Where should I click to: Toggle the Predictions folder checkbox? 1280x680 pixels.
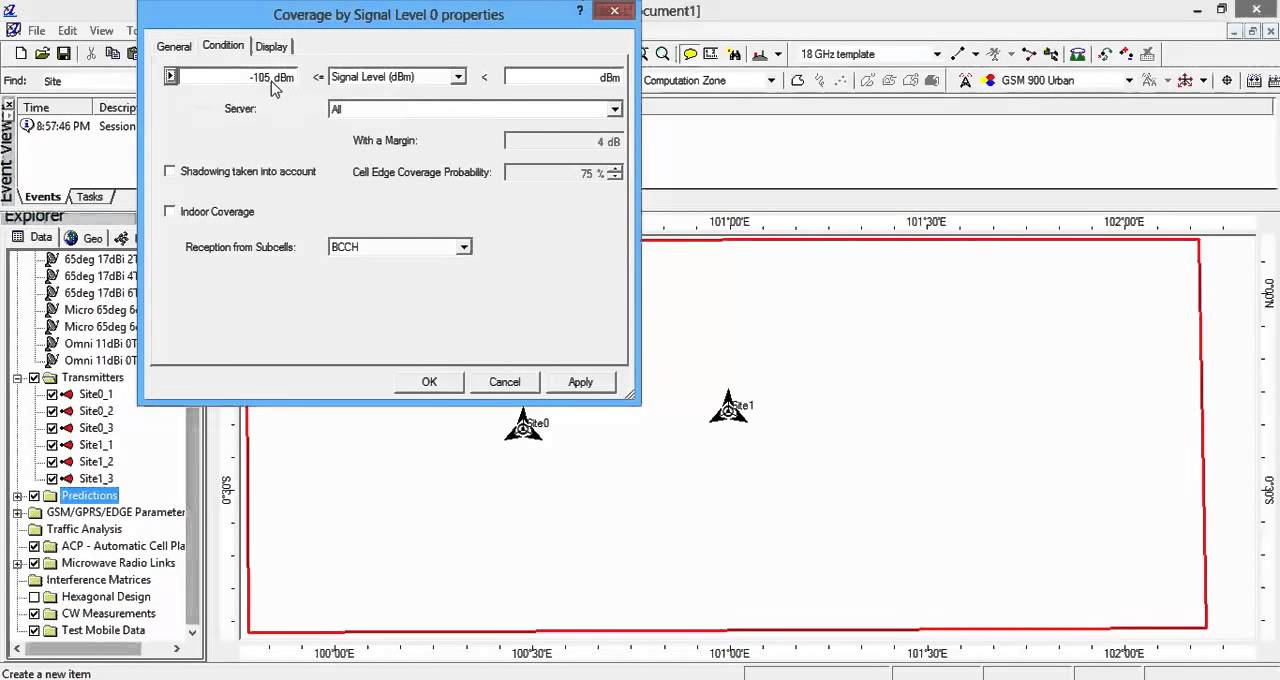[x=35, y=496]
